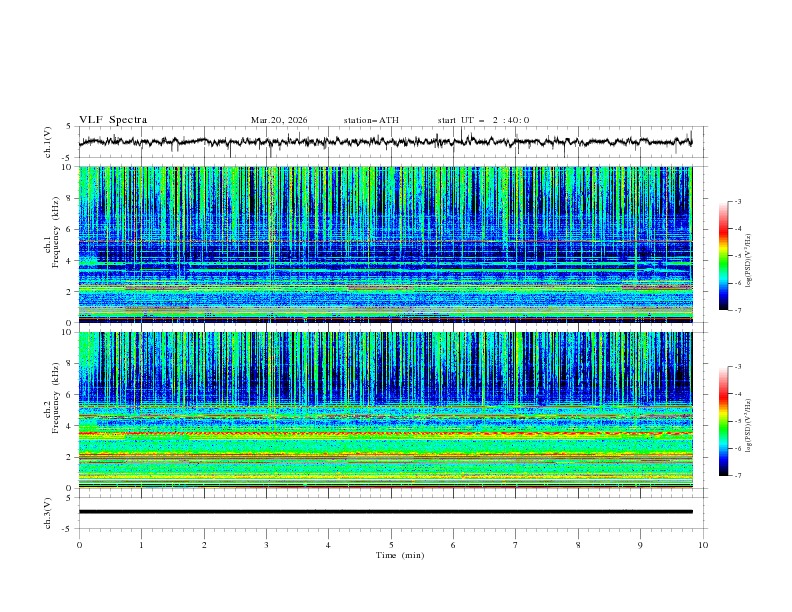Click the "-5" tick on upper color bar
The width and height of the screenshot is (792, 612).
[738, 256]
